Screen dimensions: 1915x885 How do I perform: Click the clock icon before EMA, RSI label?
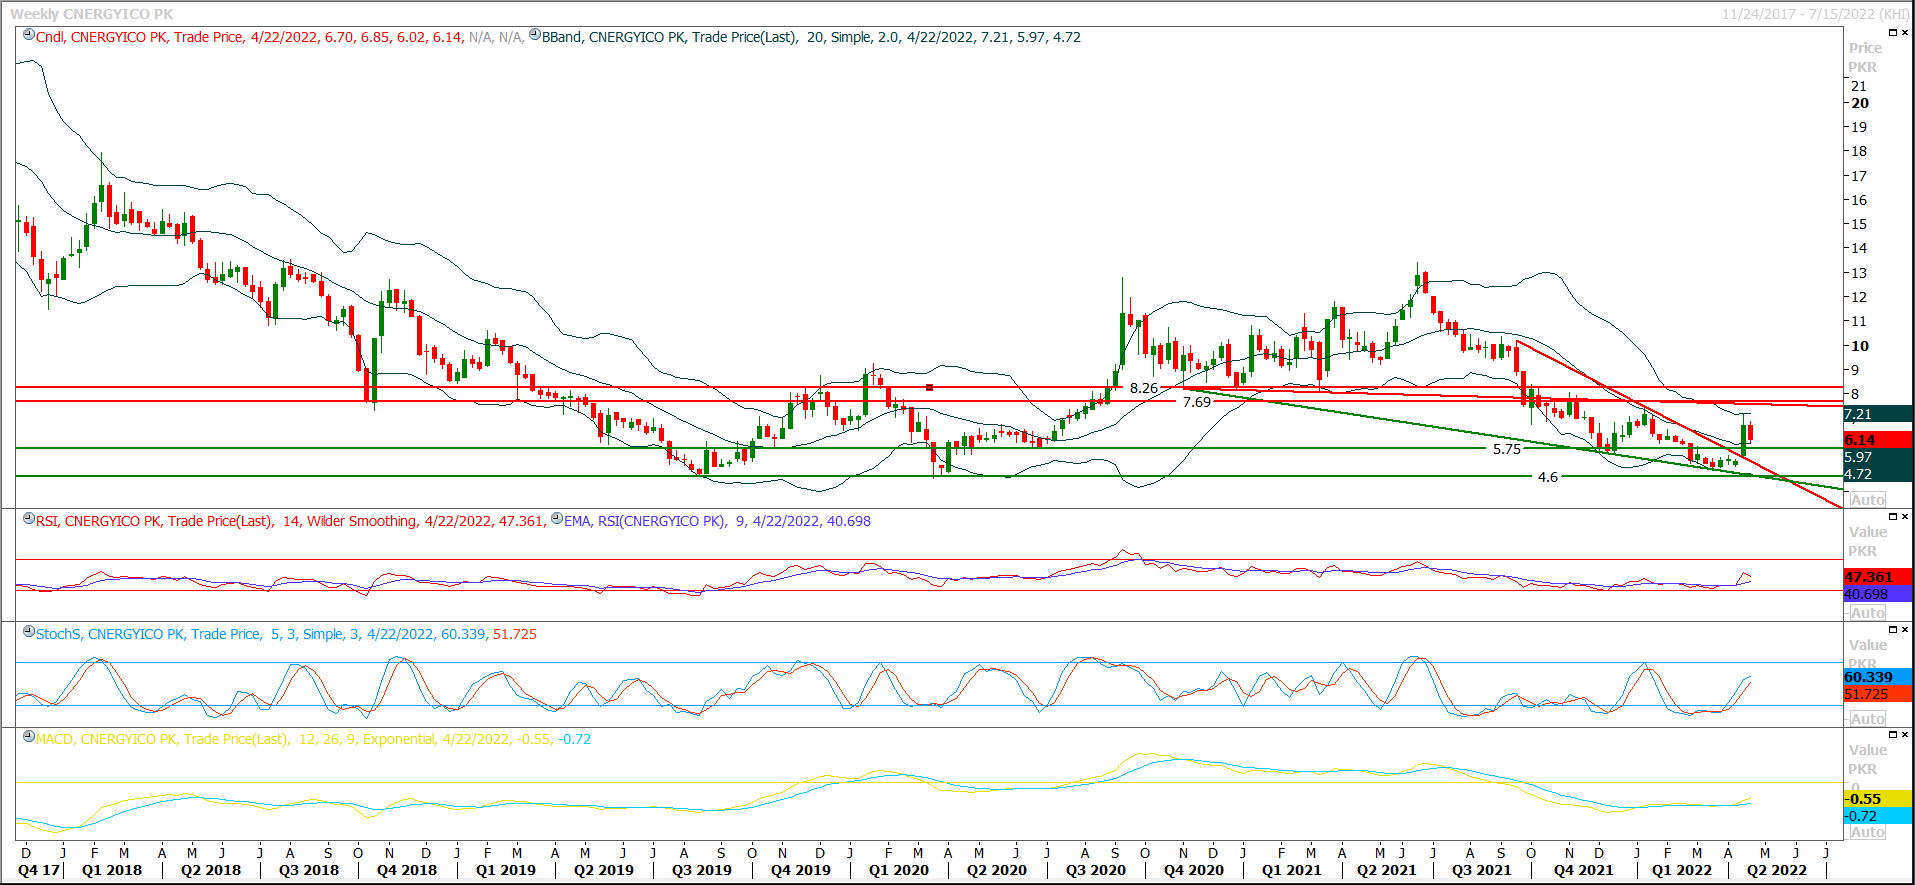[x=557, y=519]
